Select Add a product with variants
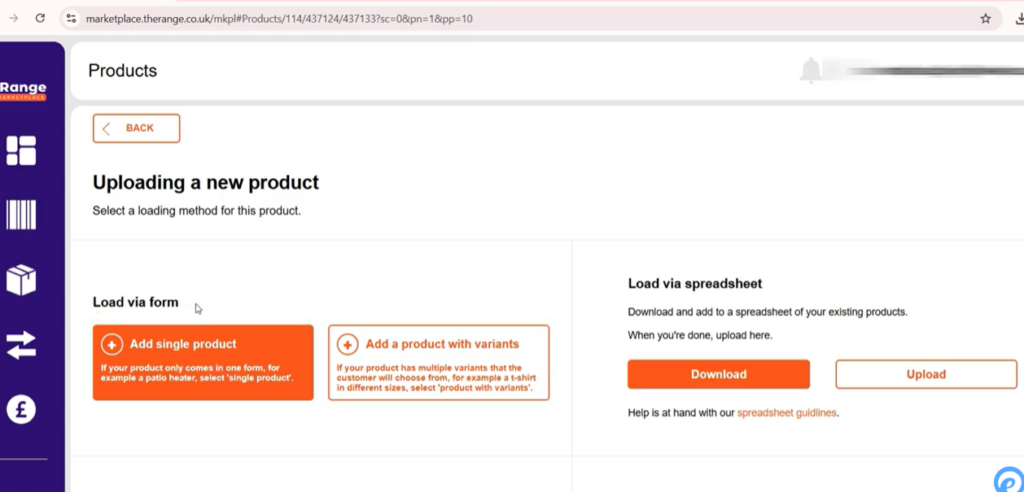The height and width of the screenshot is (492, 1024). click(x=438, y=362)
